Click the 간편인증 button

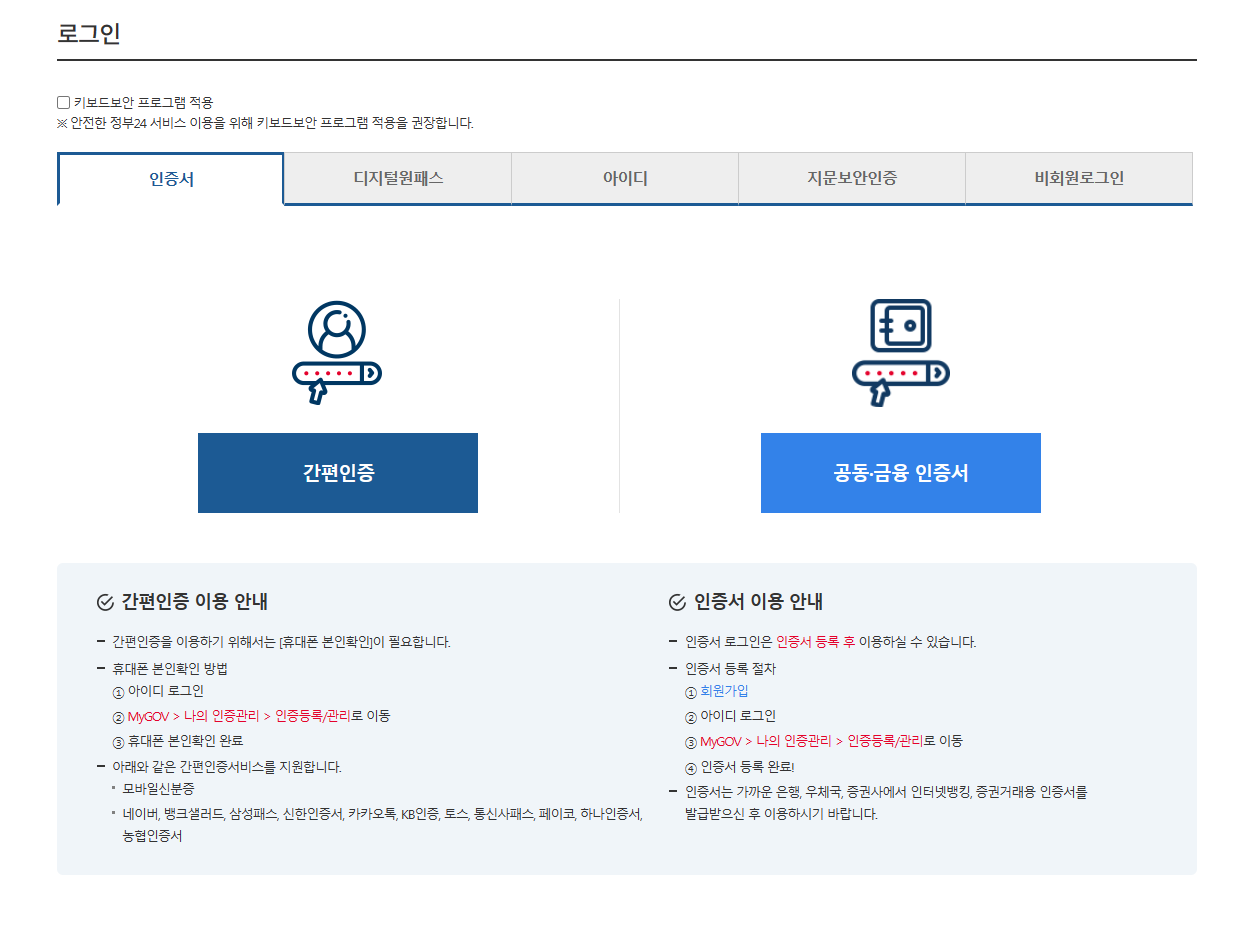coord(337,473)
